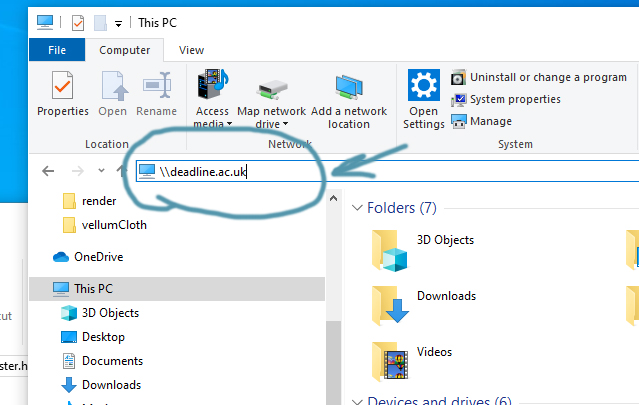The image size is (639, 405).
Task: Select the Videos folder in the main pane
Action: 412,361
